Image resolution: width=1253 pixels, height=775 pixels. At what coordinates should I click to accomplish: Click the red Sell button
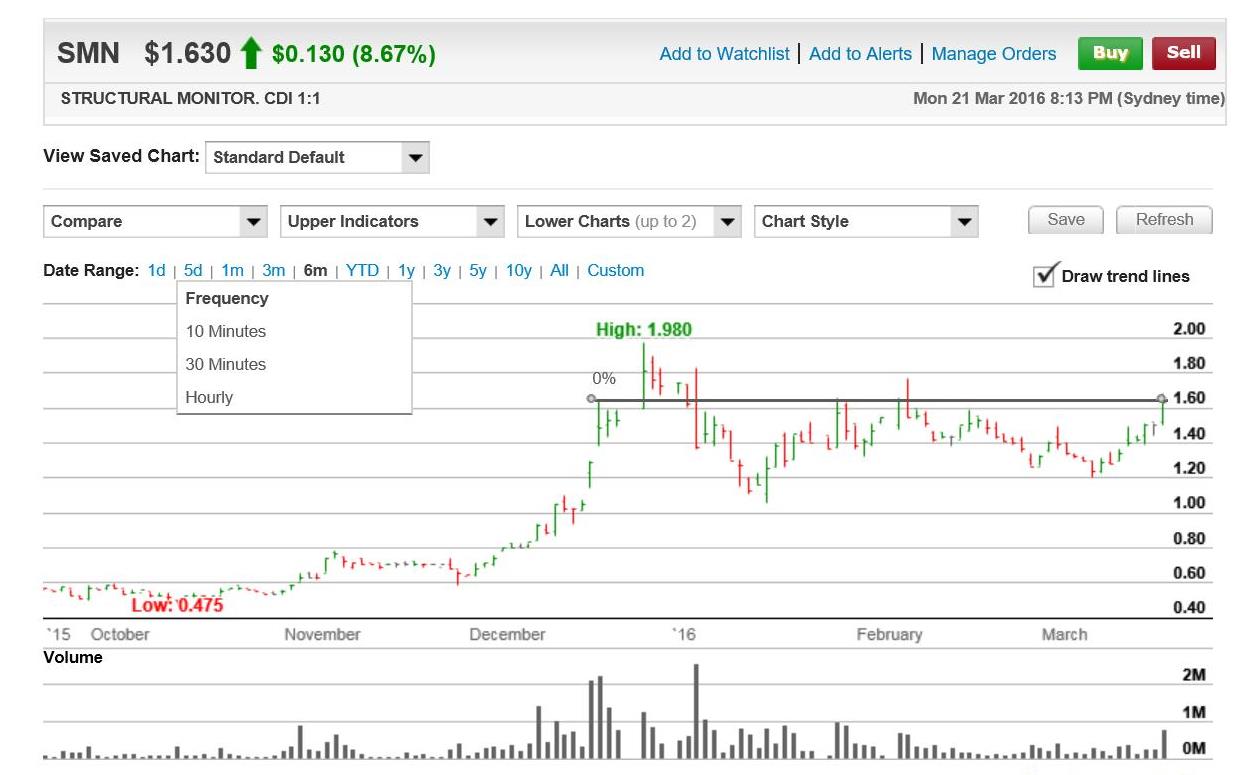[1183, 53]
